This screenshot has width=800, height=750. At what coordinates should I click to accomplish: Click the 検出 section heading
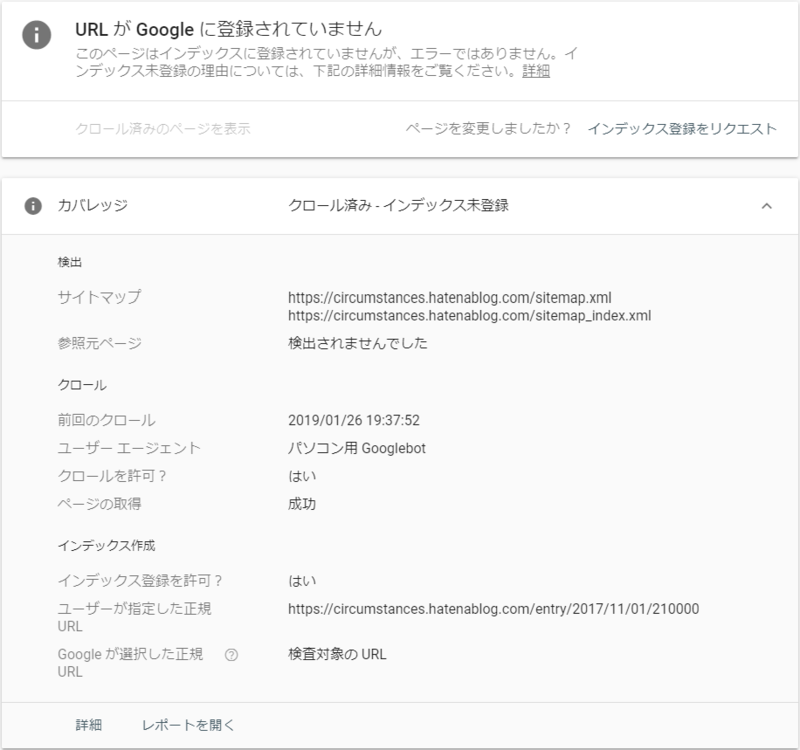coord(70,262)
